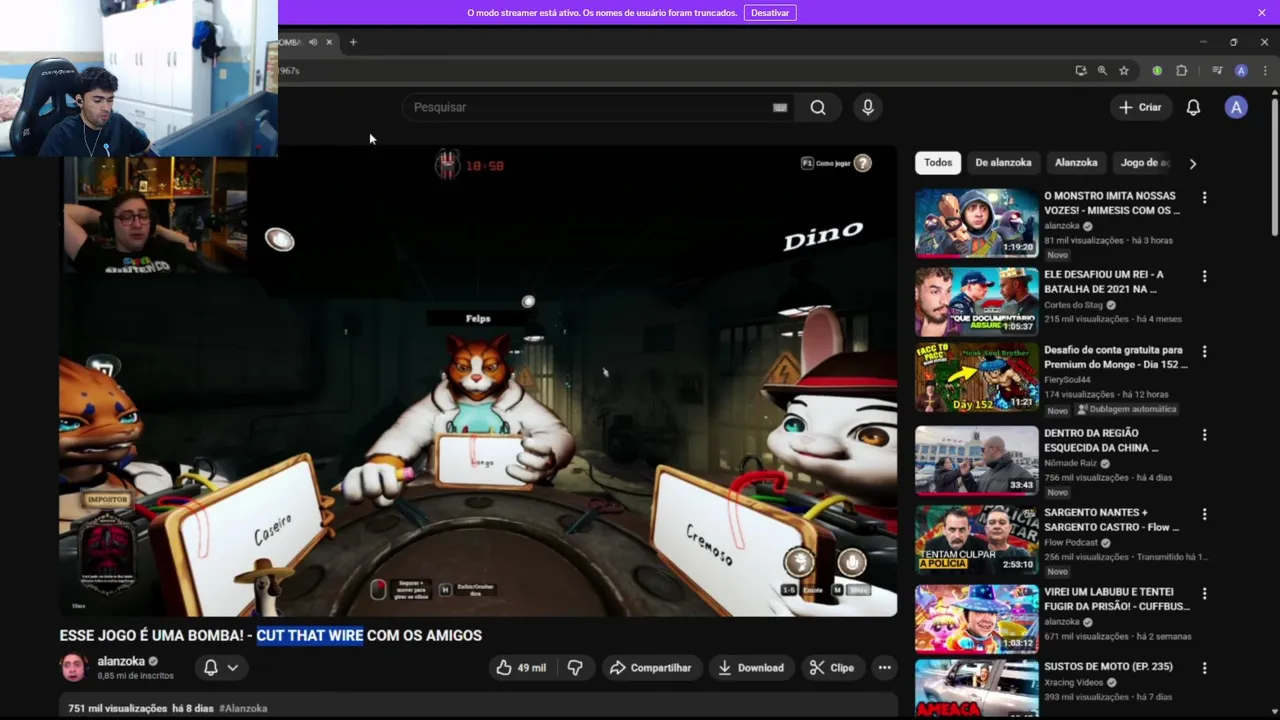Open a new browser tab with plus
Viewport: 1280px width, 720px height.
[x=353, y=42]
